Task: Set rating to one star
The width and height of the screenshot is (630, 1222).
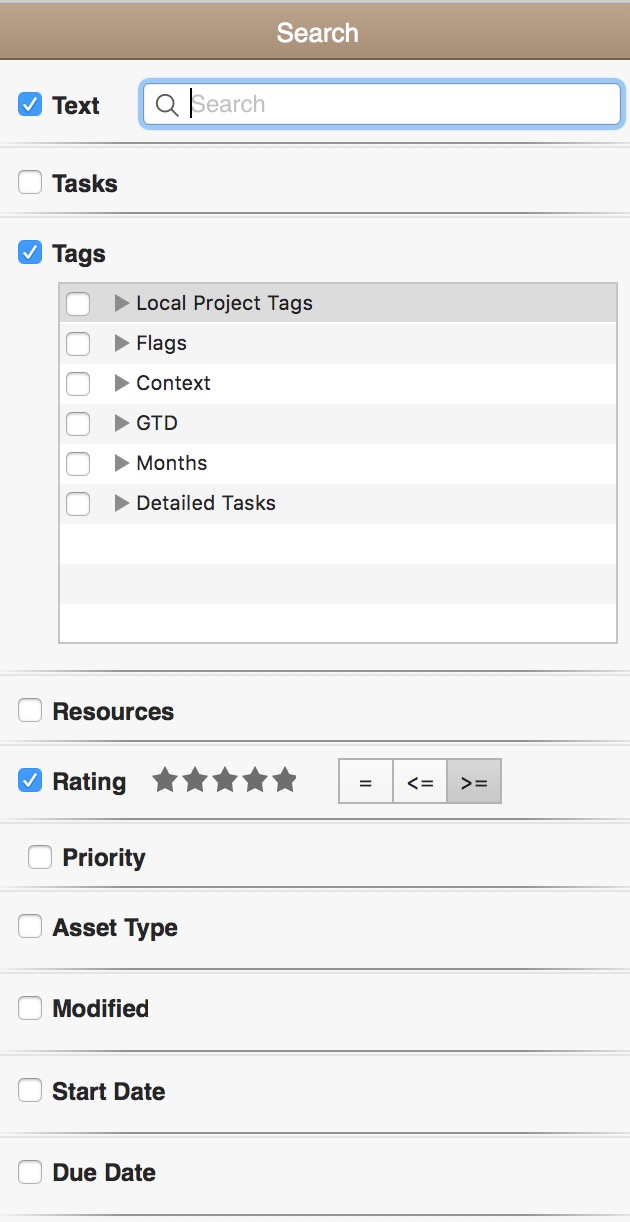Action: [164, 781]
